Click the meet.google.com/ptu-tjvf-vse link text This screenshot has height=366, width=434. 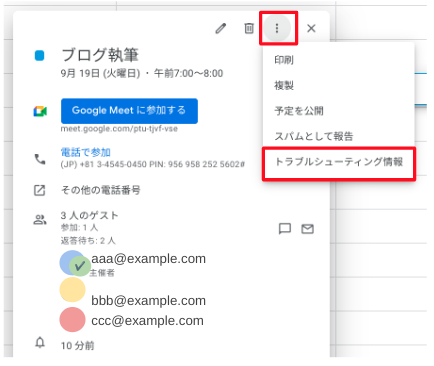pyautogui.click(x=119, y=129)
